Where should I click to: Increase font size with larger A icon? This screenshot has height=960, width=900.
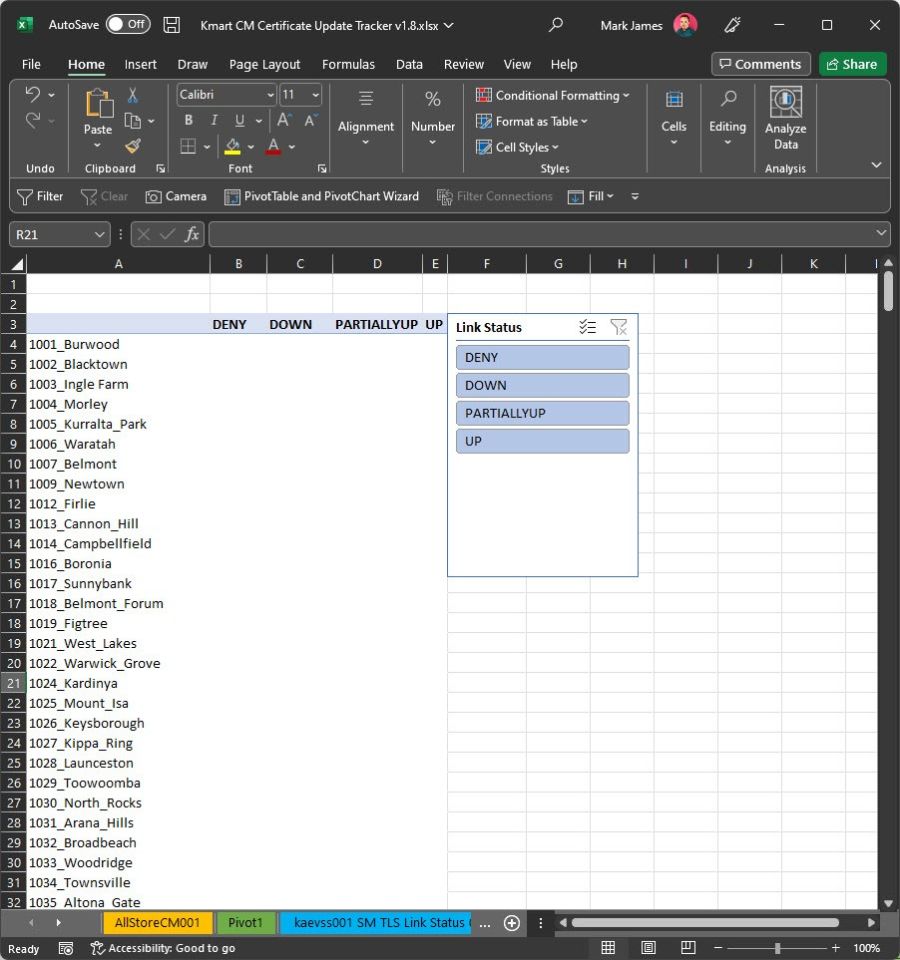coord(283,120)
